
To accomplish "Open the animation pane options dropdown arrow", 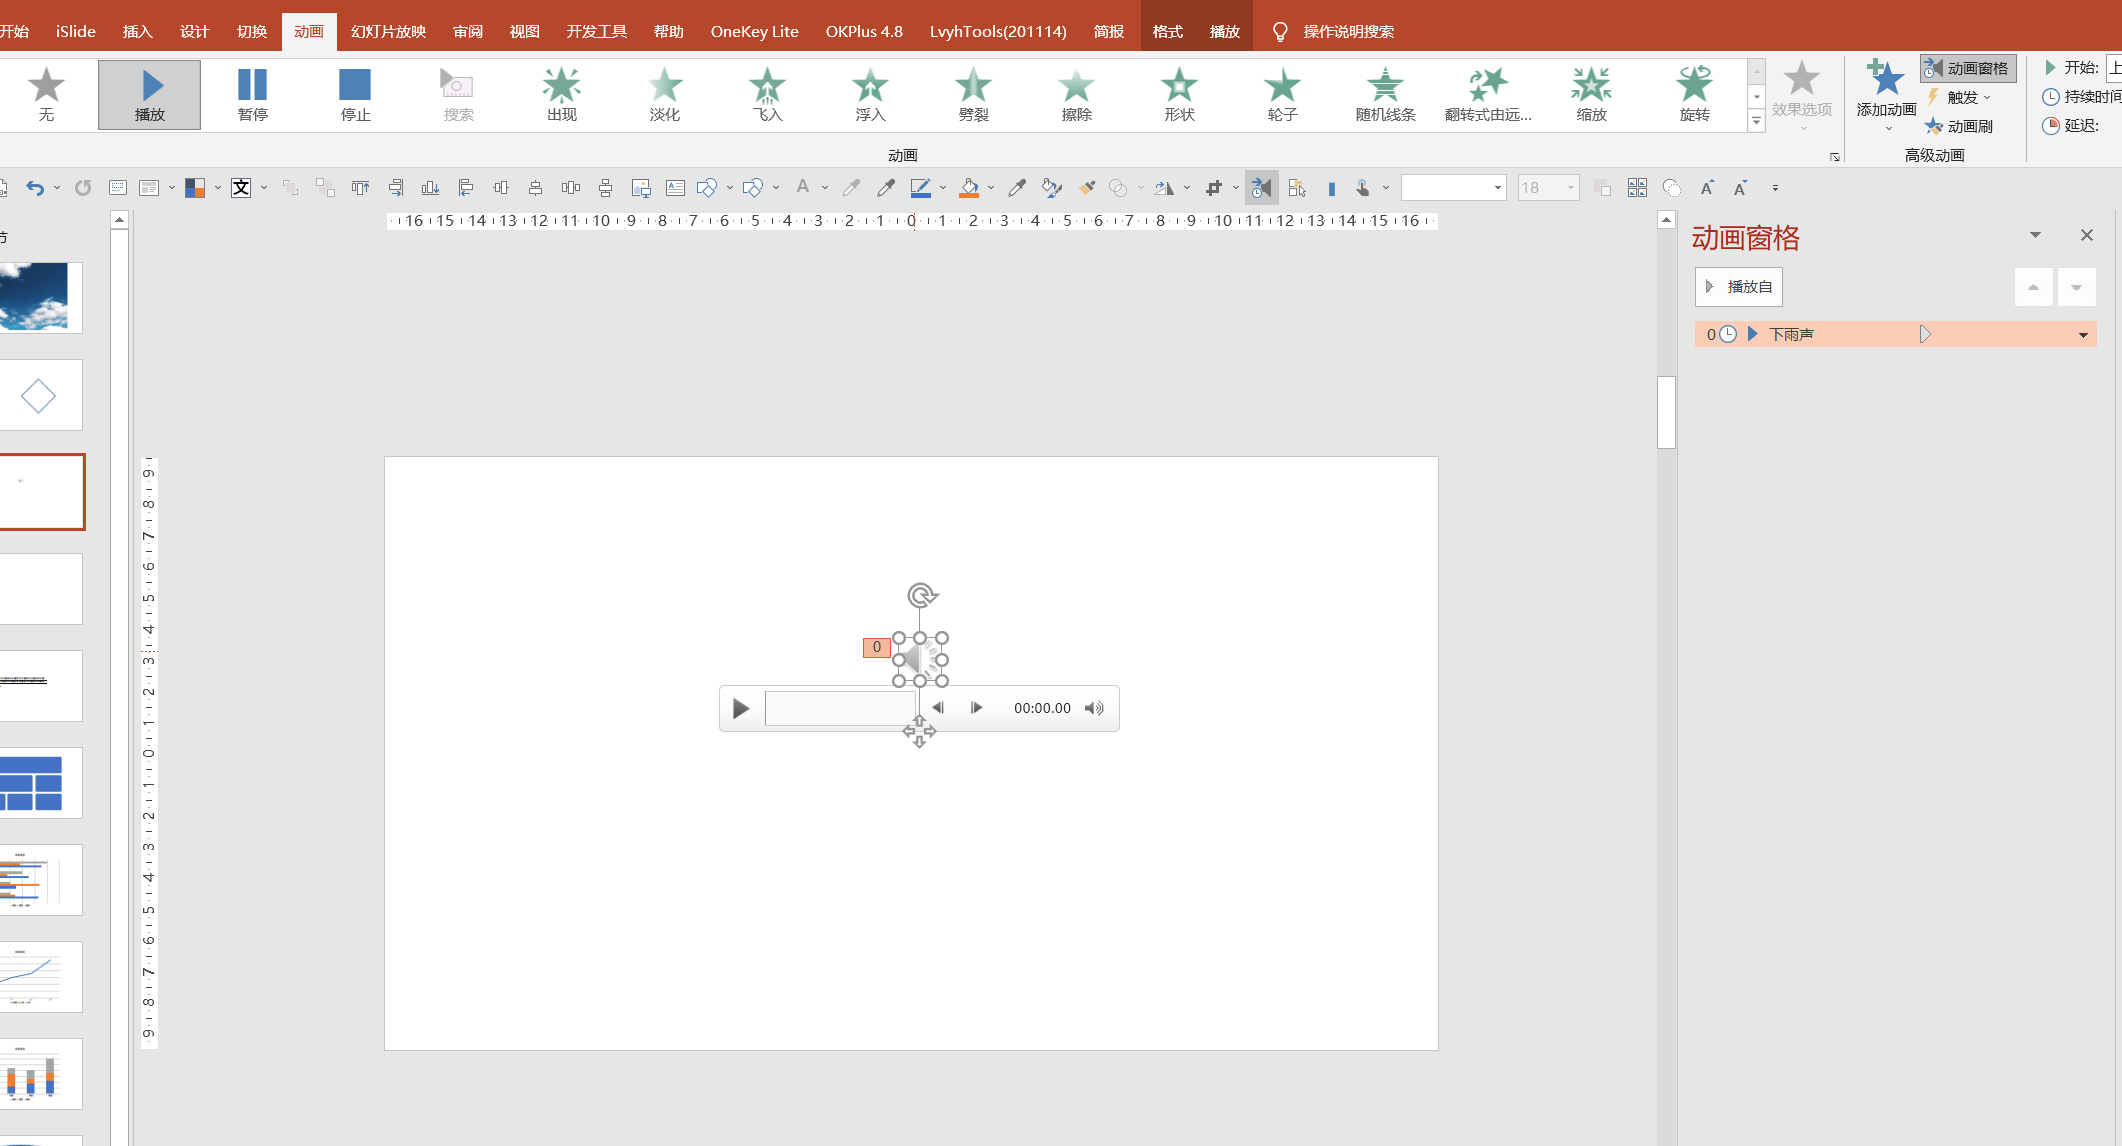I will click(x=2035, y=235).
